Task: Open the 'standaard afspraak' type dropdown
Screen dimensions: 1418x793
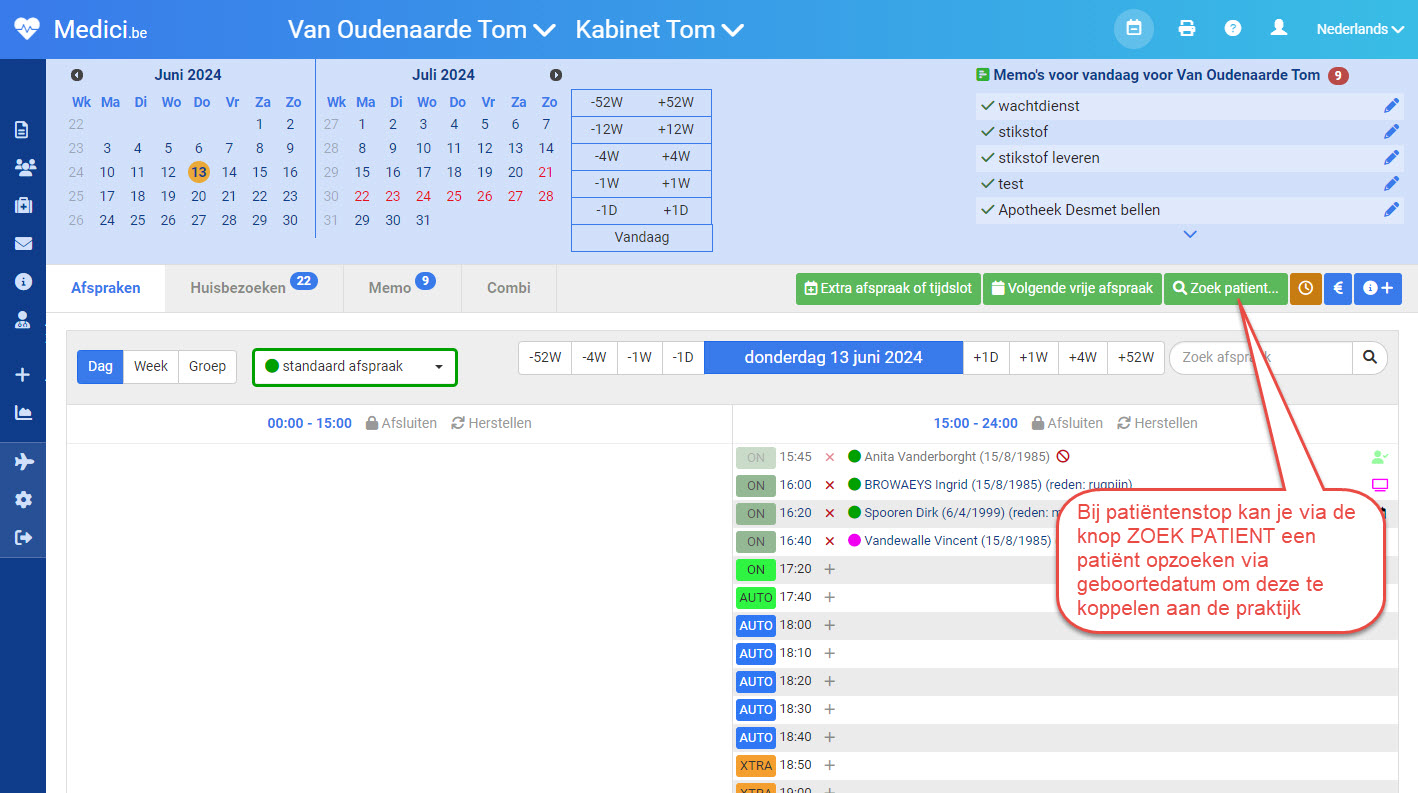Action: tap(355, 367)
